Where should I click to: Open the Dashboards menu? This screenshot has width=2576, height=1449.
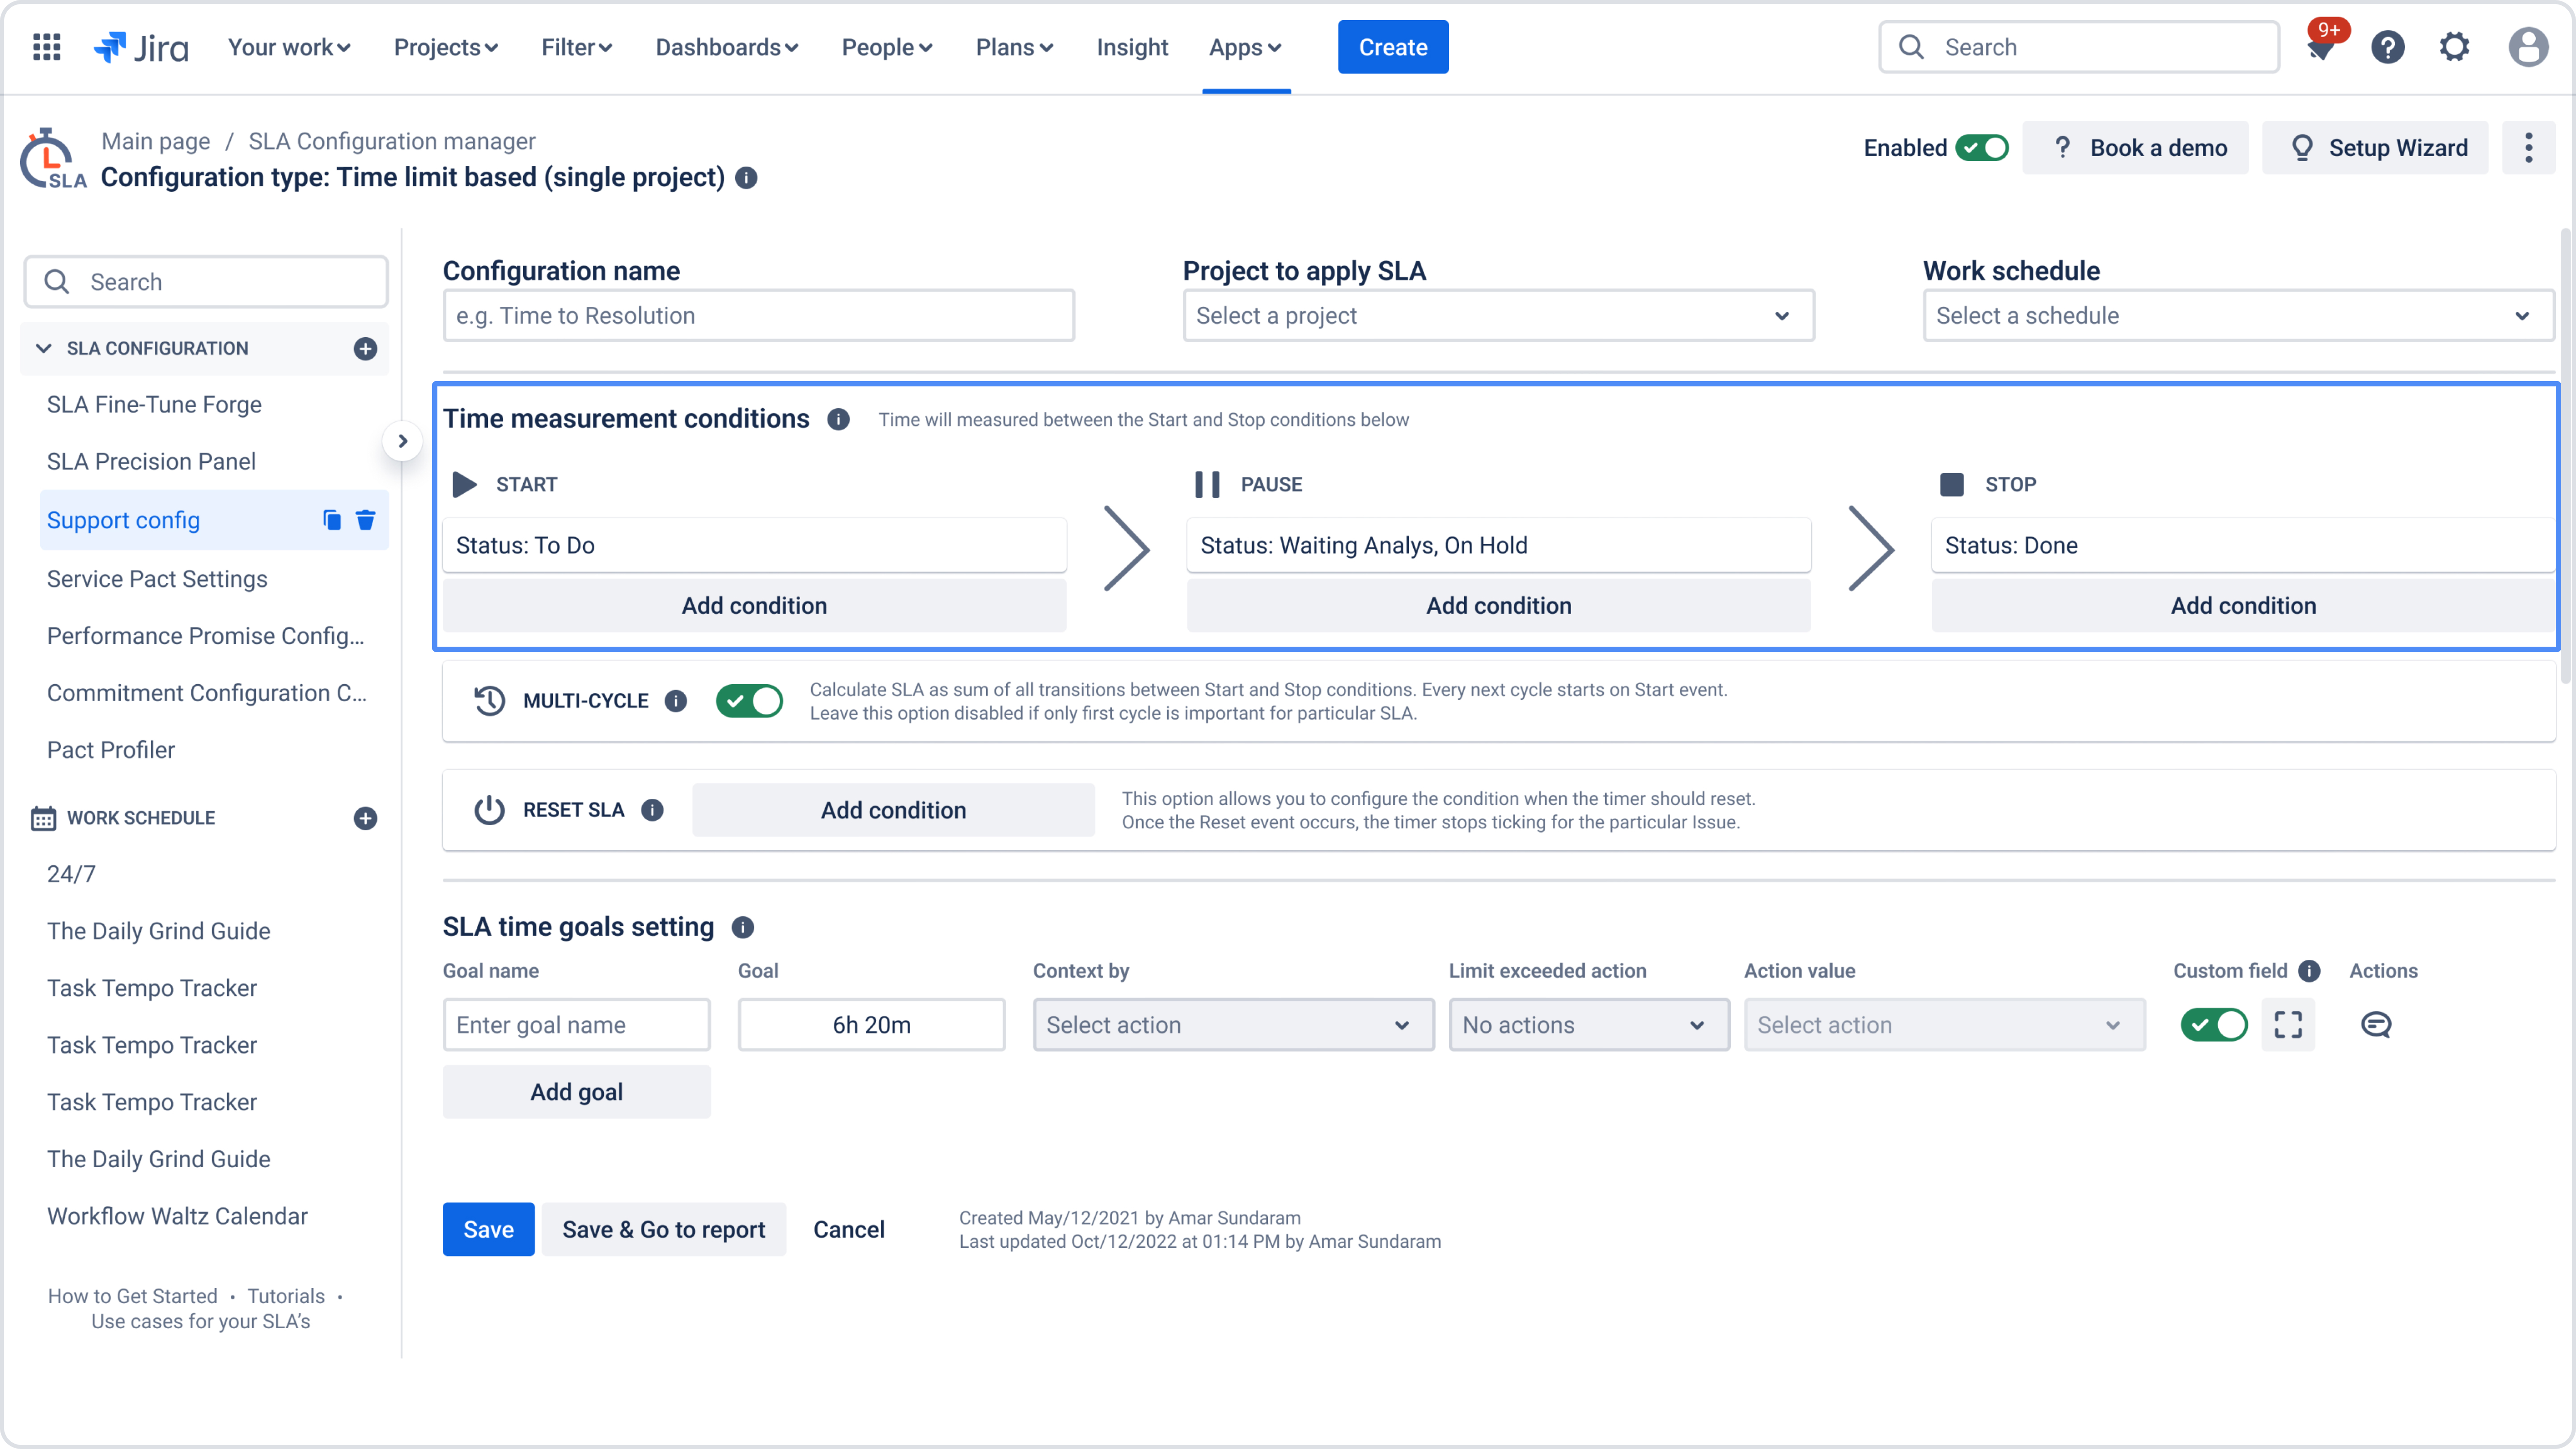point(726,47)
